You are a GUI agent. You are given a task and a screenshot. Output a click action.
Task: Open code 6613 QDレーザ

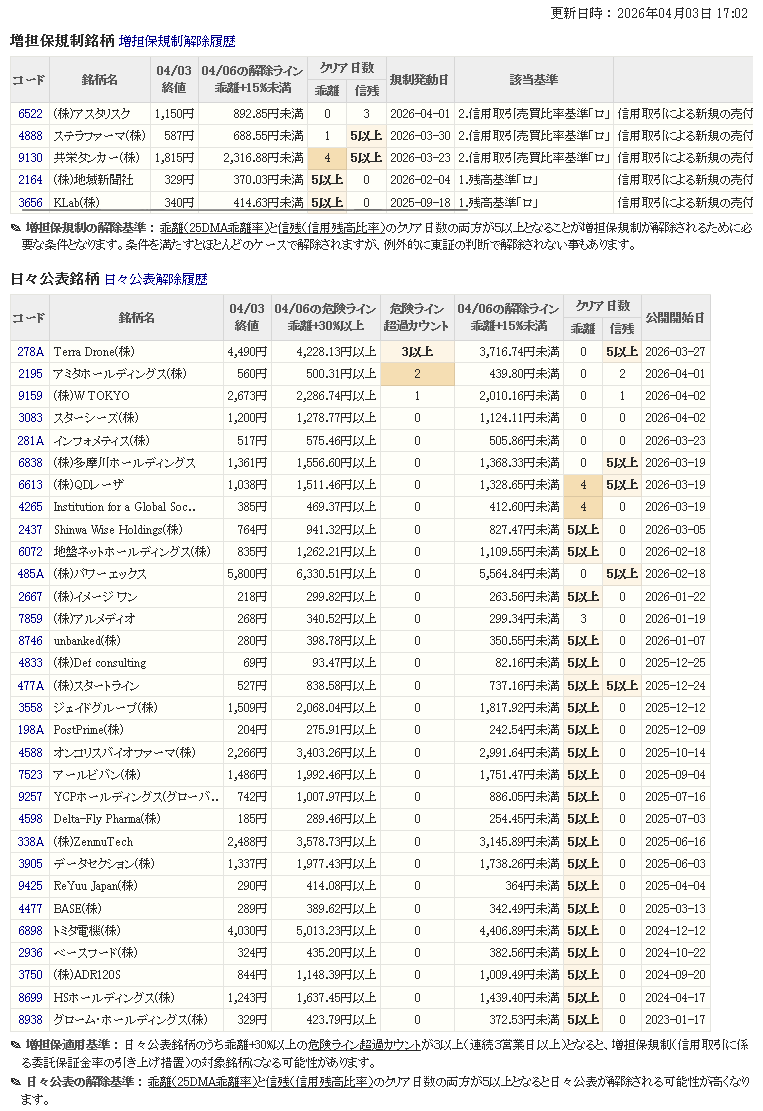[30, 485]
